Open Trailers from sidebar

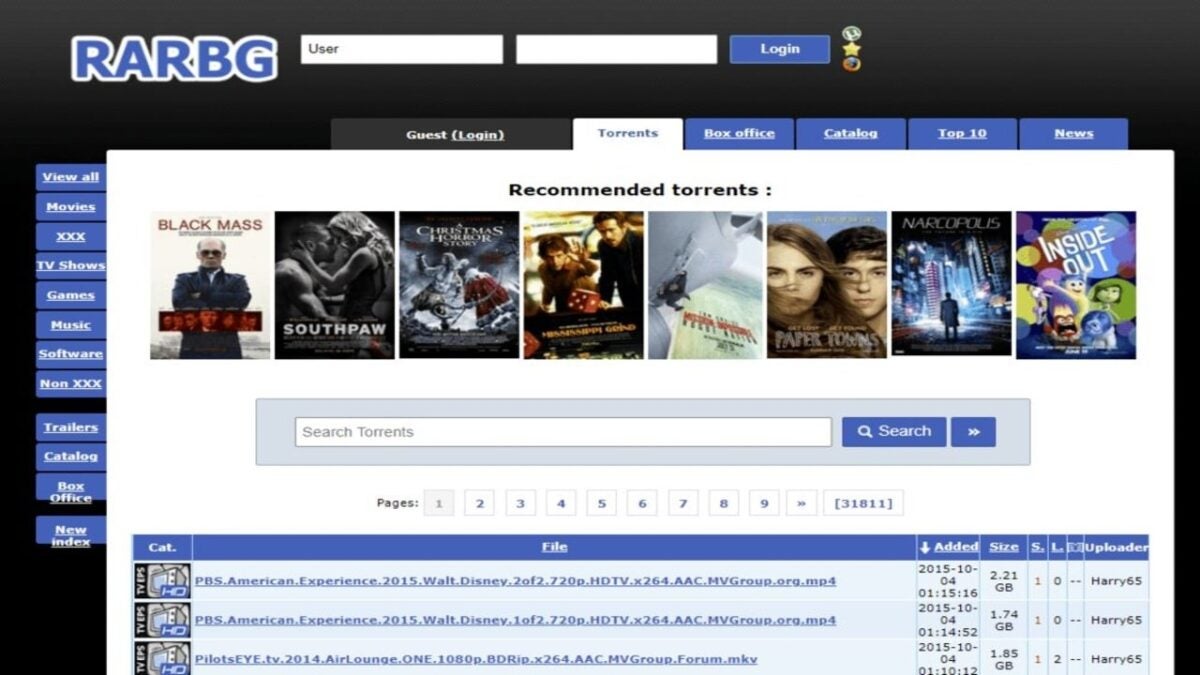point(71,427)
